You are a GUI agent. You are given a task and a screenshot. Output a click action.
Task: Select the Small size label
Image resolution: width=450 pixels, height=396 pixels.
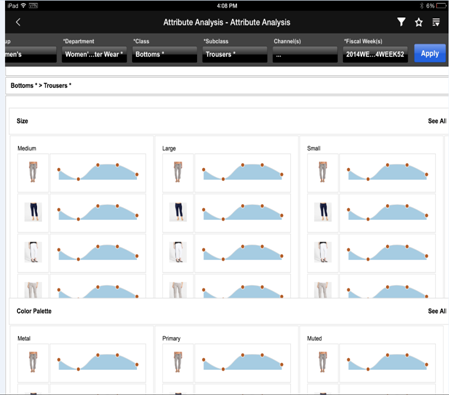pyautogui.click(x=314, y=148)
